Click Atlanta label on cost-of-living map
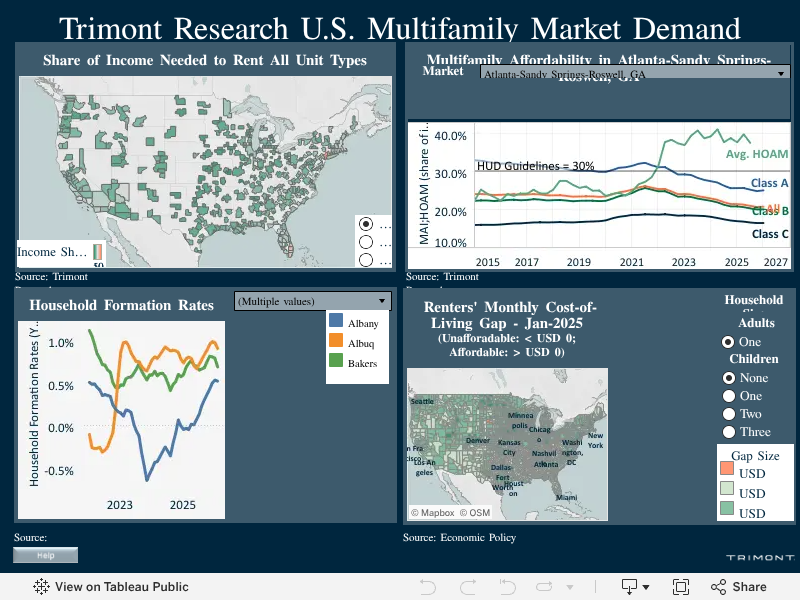The height and width of the screenshot is (600, 800). 546,464
